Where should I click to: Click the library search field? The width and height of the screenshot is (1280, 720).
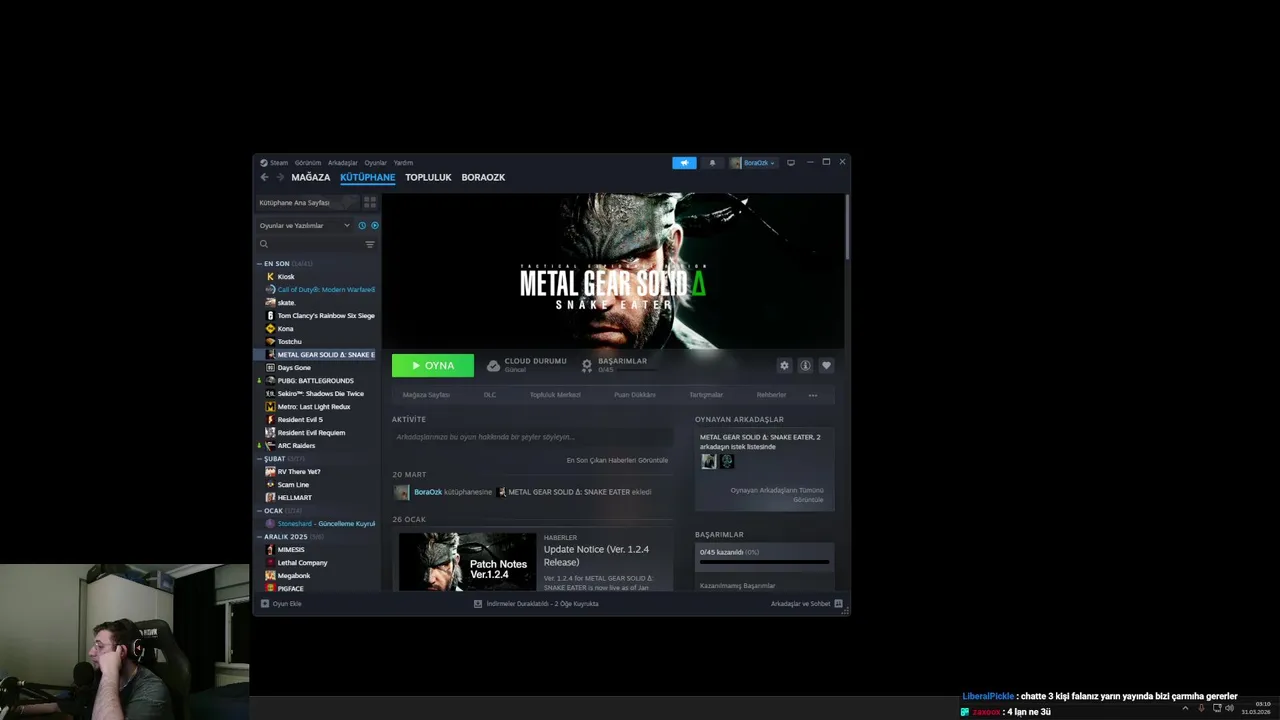point(310,244)
